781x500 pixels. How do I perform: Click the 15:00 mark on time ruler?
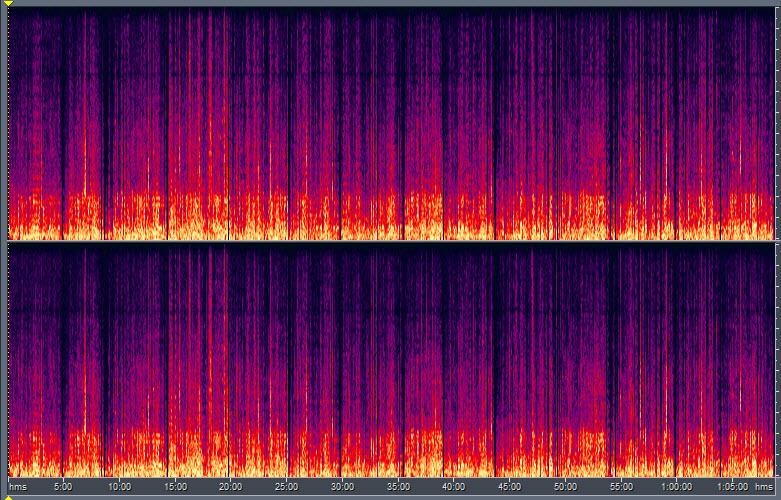pyautogui.click(x=175, y=486)
